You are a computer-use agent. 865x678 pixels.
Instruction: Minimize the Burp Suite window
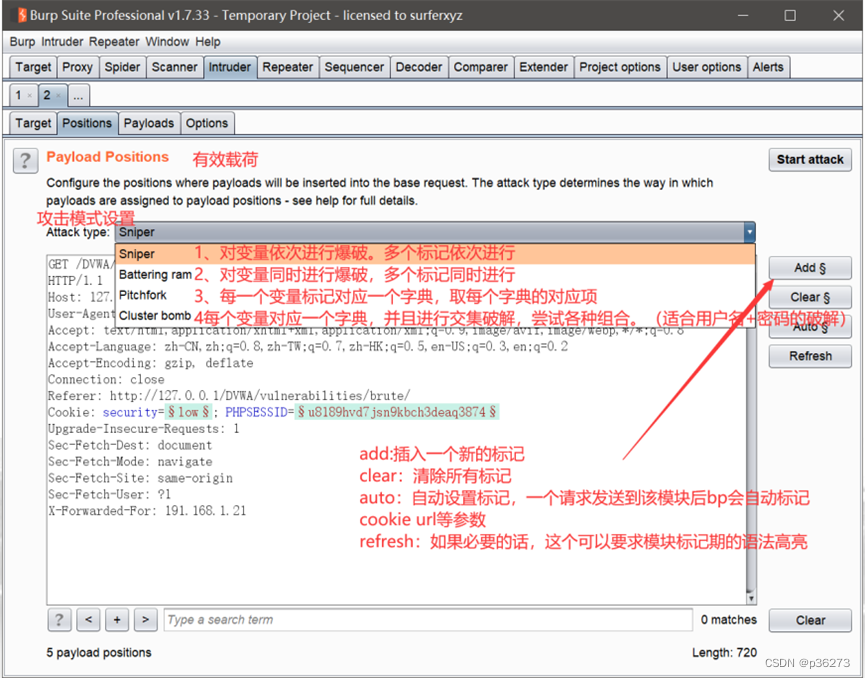743,15
